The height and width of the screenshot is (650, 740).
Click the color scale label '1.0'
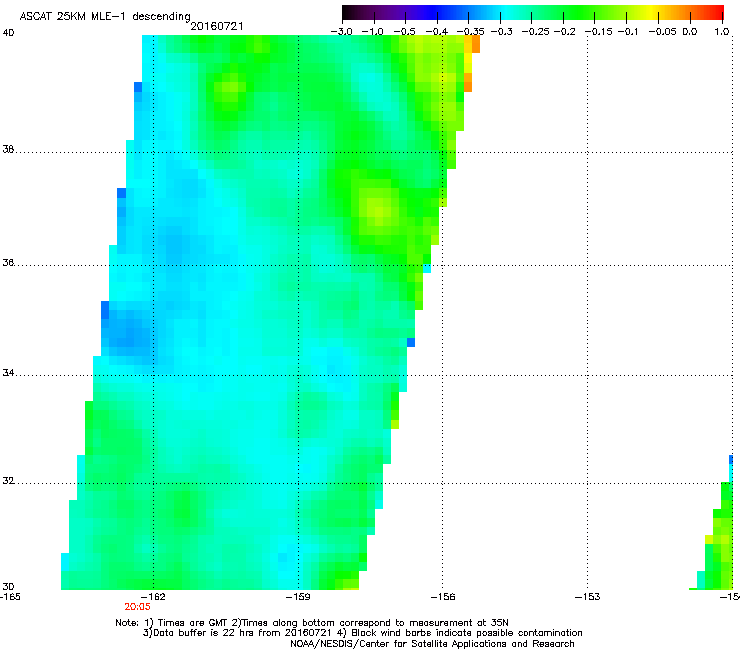[722, 32]
